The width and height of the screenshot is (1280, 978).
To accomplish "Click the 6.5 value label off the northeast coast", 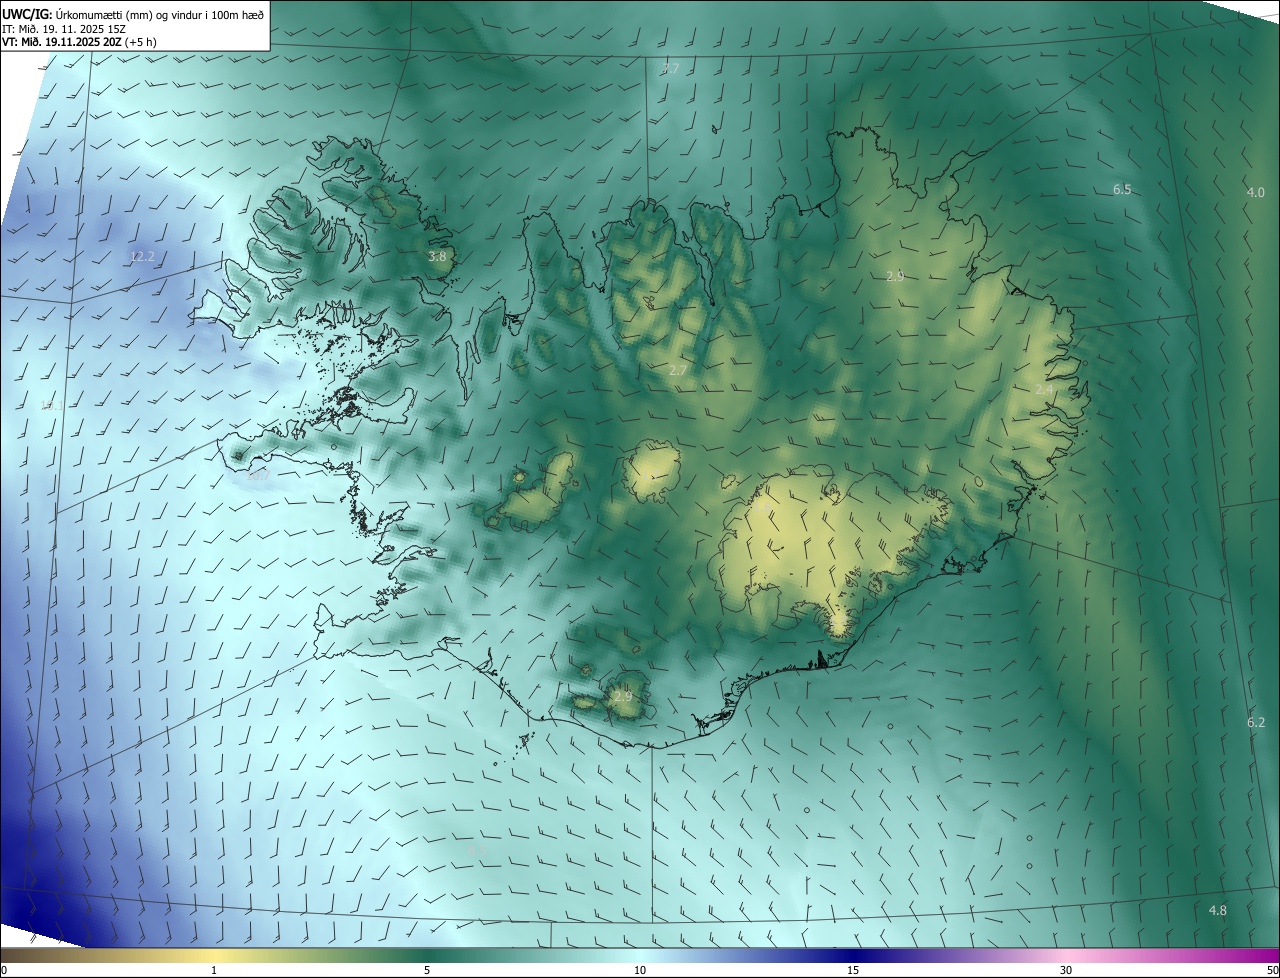I will pos(1122,190).
